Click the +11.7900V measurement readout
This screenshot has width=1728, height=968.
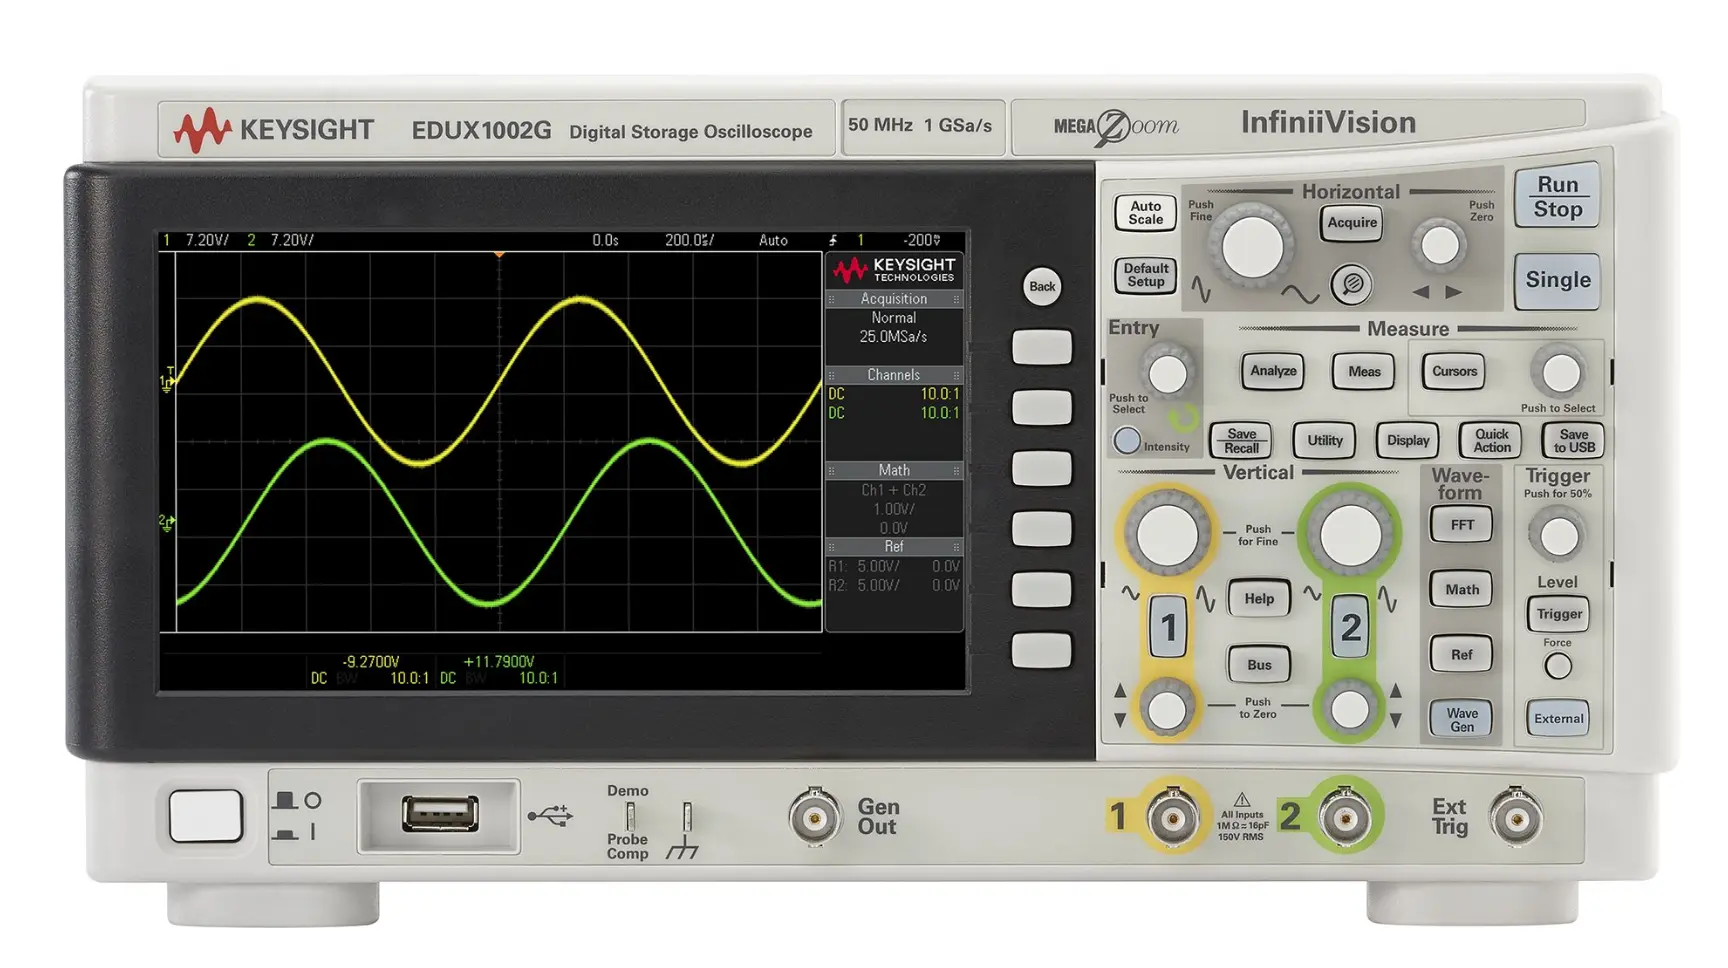tap(499, 662)
